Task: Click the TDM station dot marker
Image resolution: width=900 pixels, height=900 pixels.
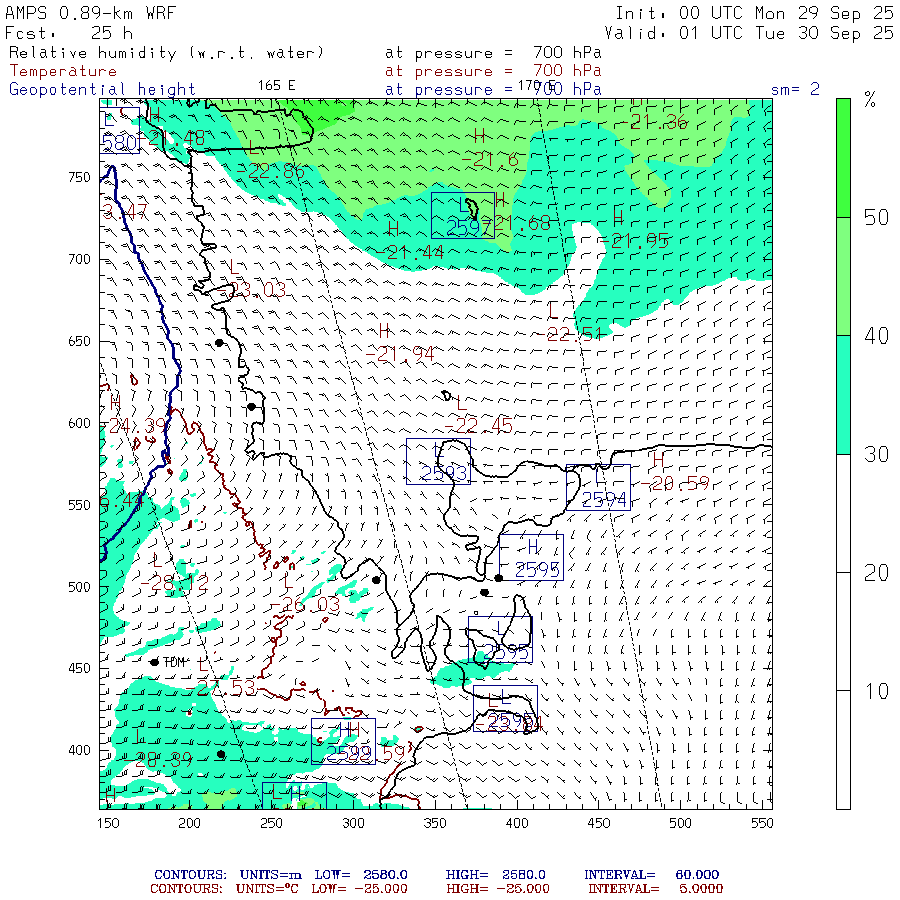Action: [x=154, y=662]
